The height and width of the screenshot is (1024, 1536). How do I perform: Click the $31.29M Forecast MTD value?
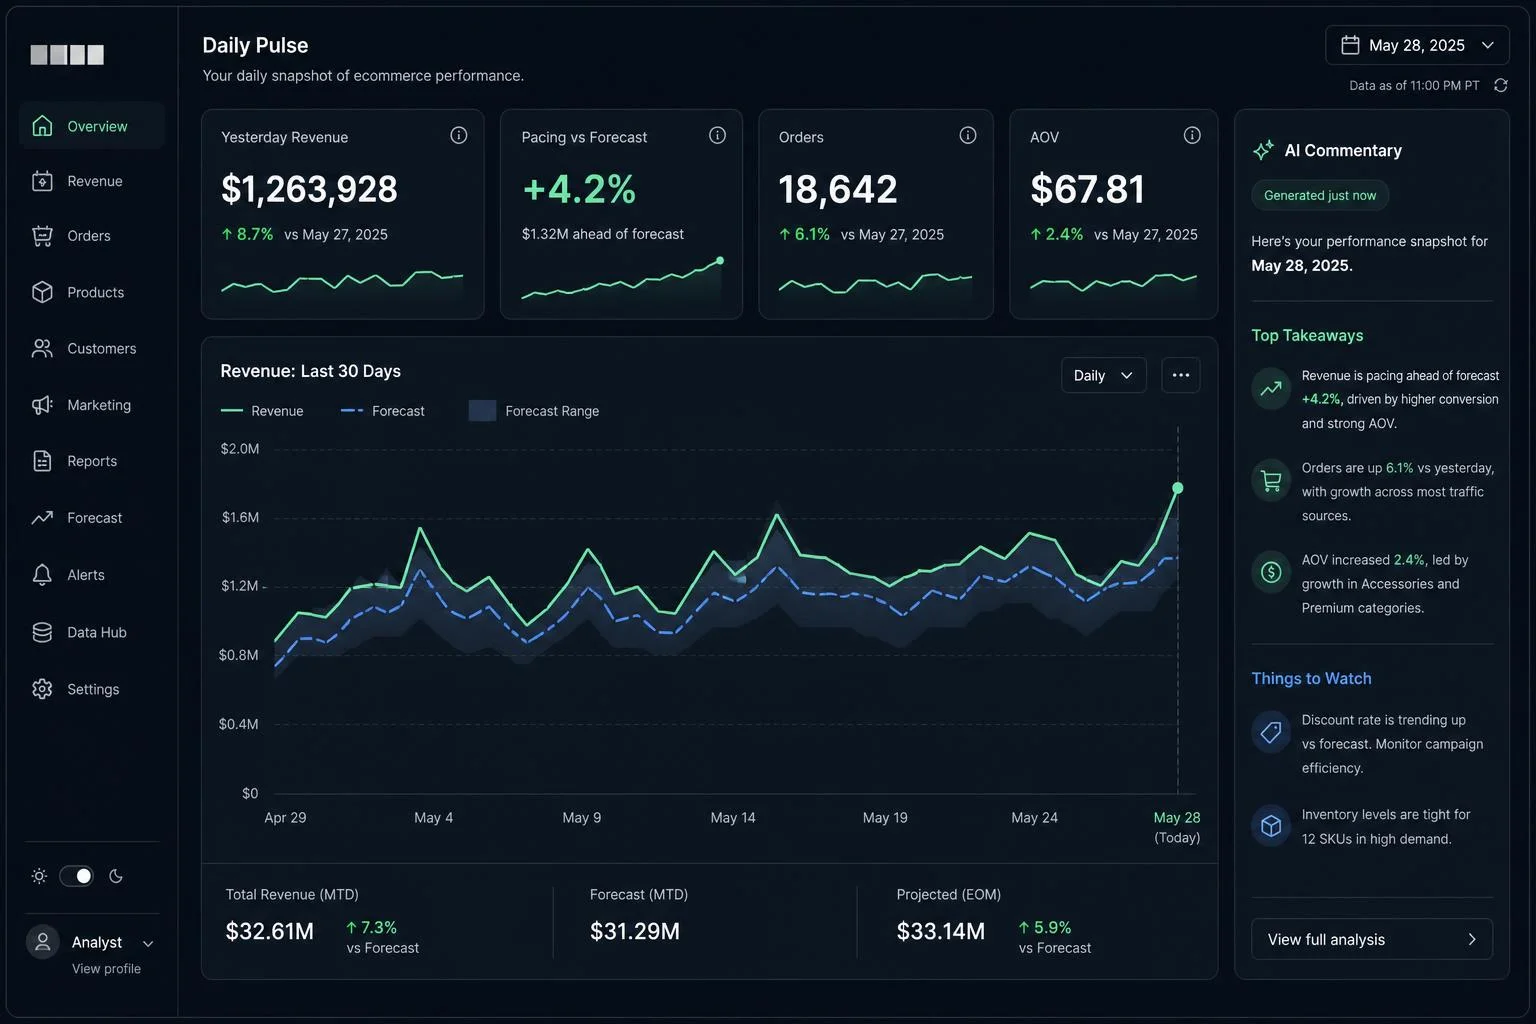635,931
